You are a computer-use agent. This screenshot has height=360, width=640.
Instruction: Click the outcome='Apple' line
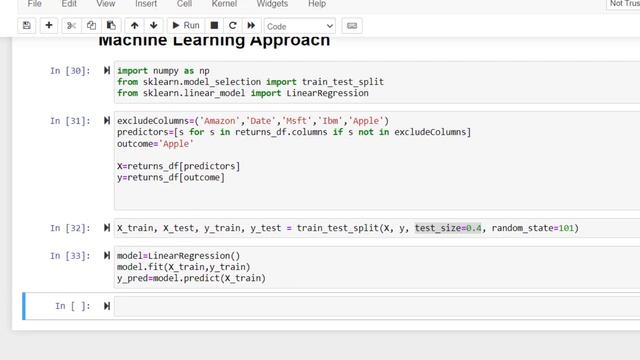(155, 144)
